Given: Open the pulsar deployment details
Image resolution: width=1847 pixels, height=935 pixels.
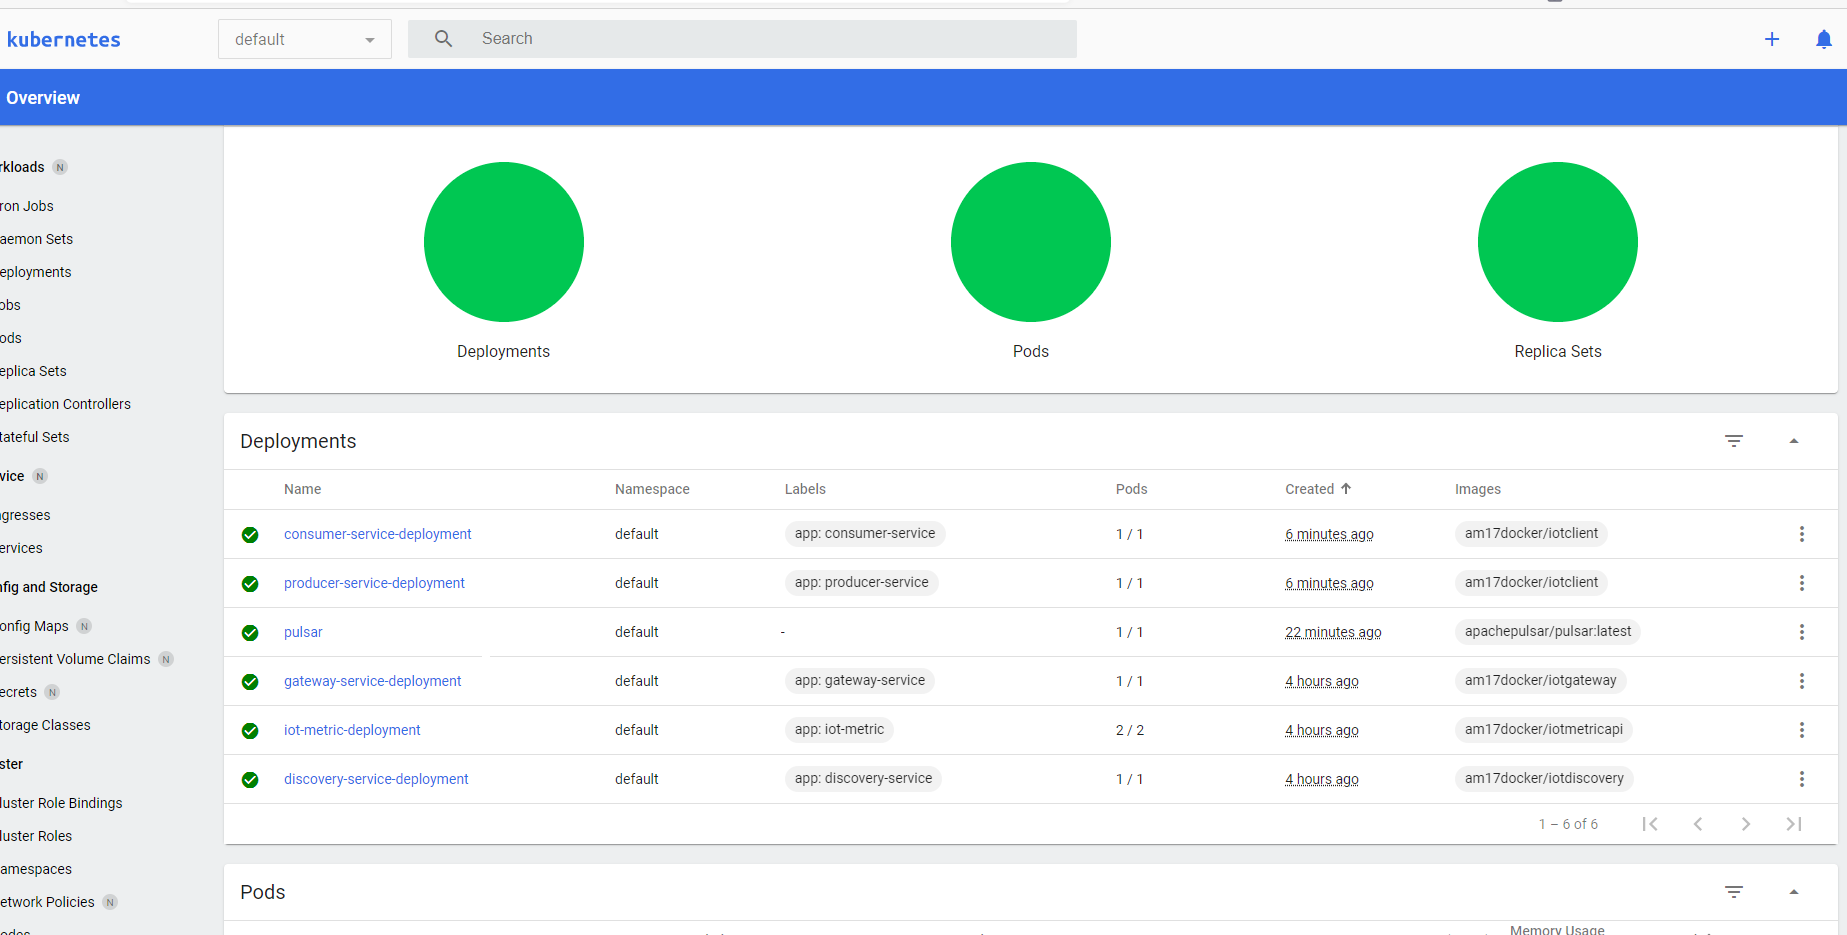Looking at the screenshot, I should click(x=303, y=632).
